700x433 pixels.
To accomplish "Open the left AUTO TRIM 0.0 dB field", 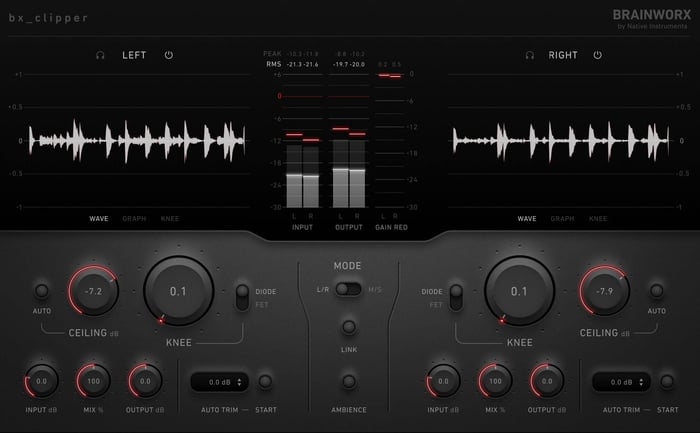I will click(220, 382).
